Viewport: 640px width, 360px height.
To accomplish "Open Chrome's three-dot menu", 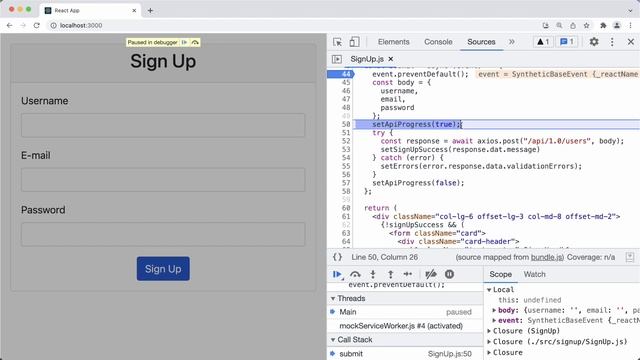I will pyautogui.click(x=631, y=25).
